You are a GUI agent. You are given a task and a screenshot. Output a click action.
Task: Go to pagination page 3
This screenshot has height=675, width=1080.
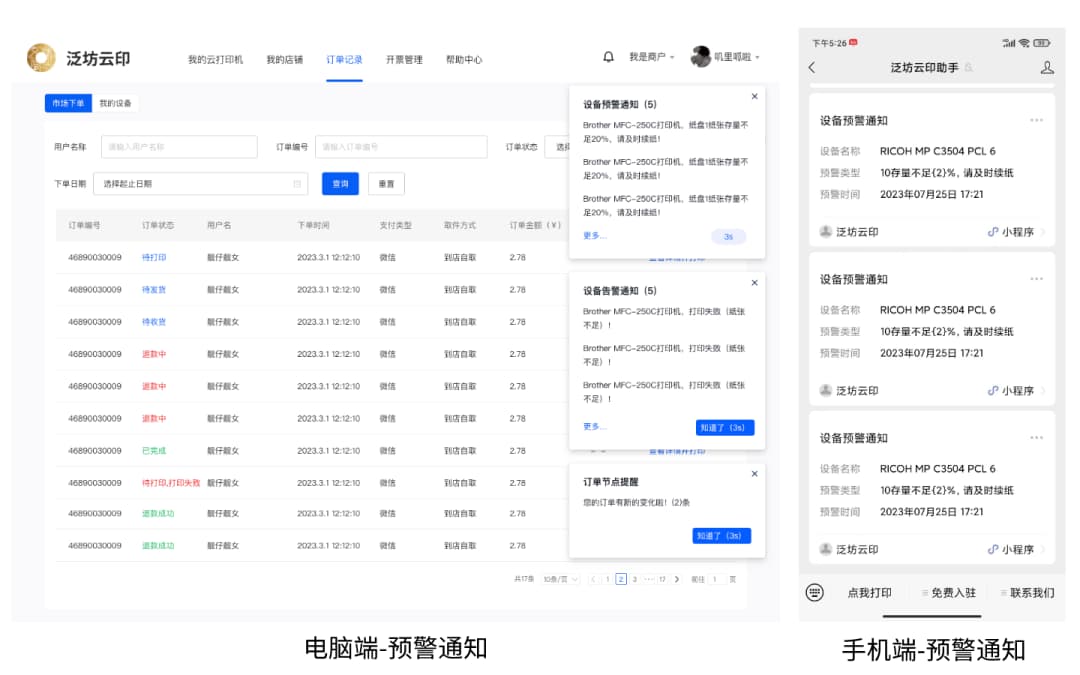pos(634,579)
